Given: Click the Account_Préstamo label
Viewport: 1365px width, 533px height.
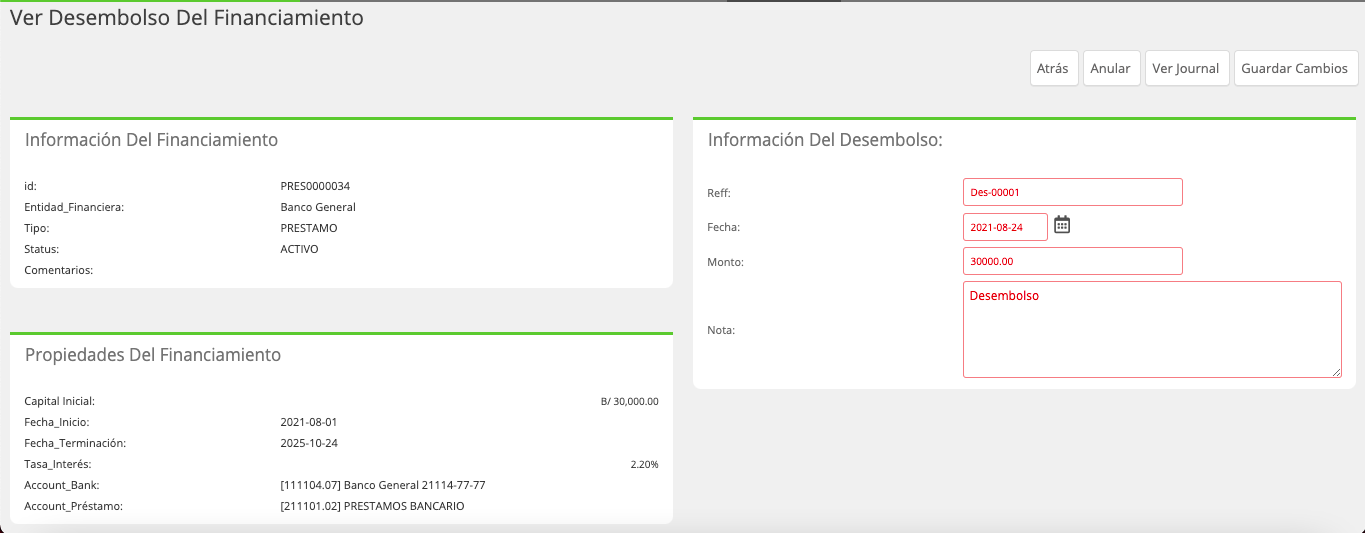Looking at the screenshot, I should 73,506.
